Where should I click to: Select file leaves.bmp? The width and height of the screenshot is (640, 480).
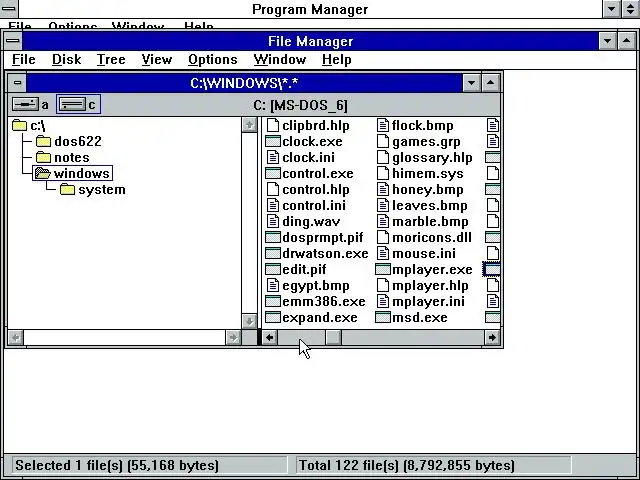click(x=429, y=205)
